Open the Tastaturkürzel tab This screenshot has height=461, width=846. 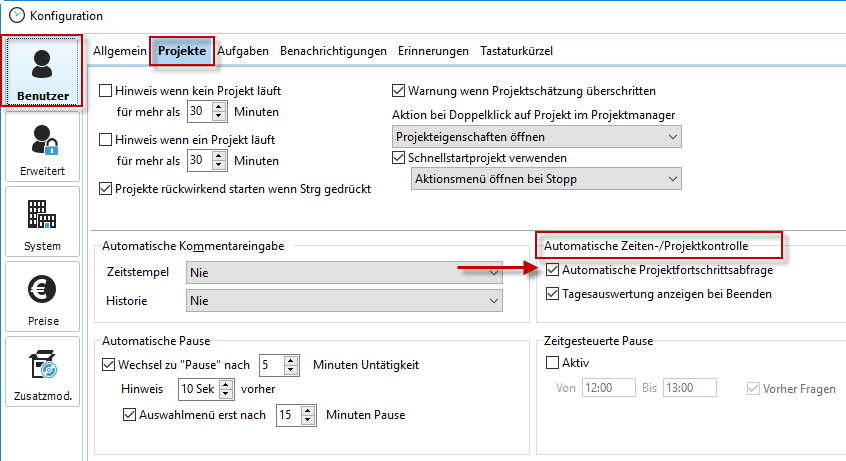[x=516, y=50]
